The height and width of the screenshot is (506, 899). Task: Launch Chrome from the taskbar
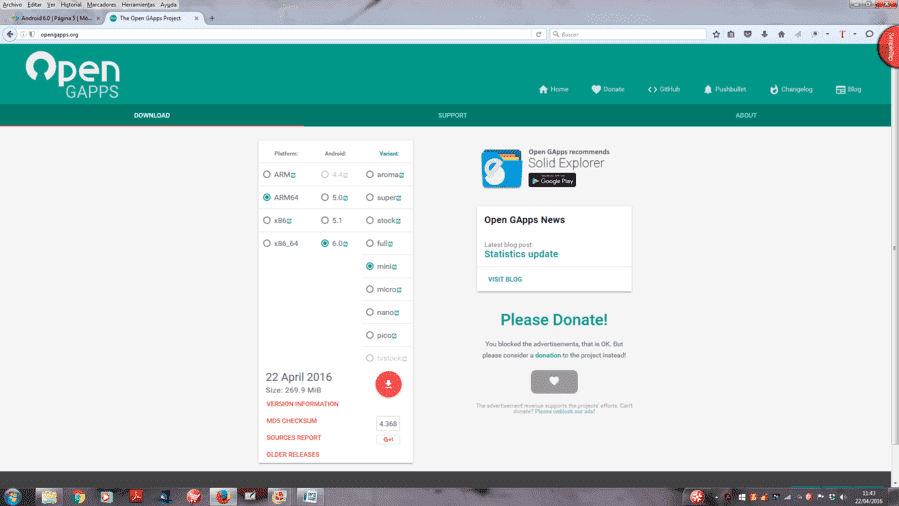(x=79, y=496)
